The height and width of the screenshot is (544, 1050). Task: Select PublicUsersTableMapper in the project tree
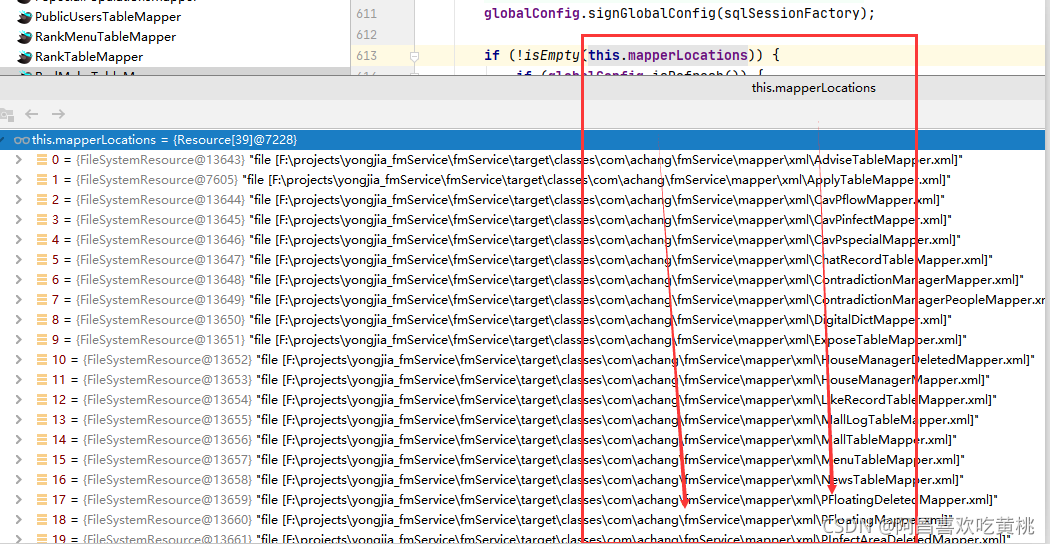click(107, 17)
